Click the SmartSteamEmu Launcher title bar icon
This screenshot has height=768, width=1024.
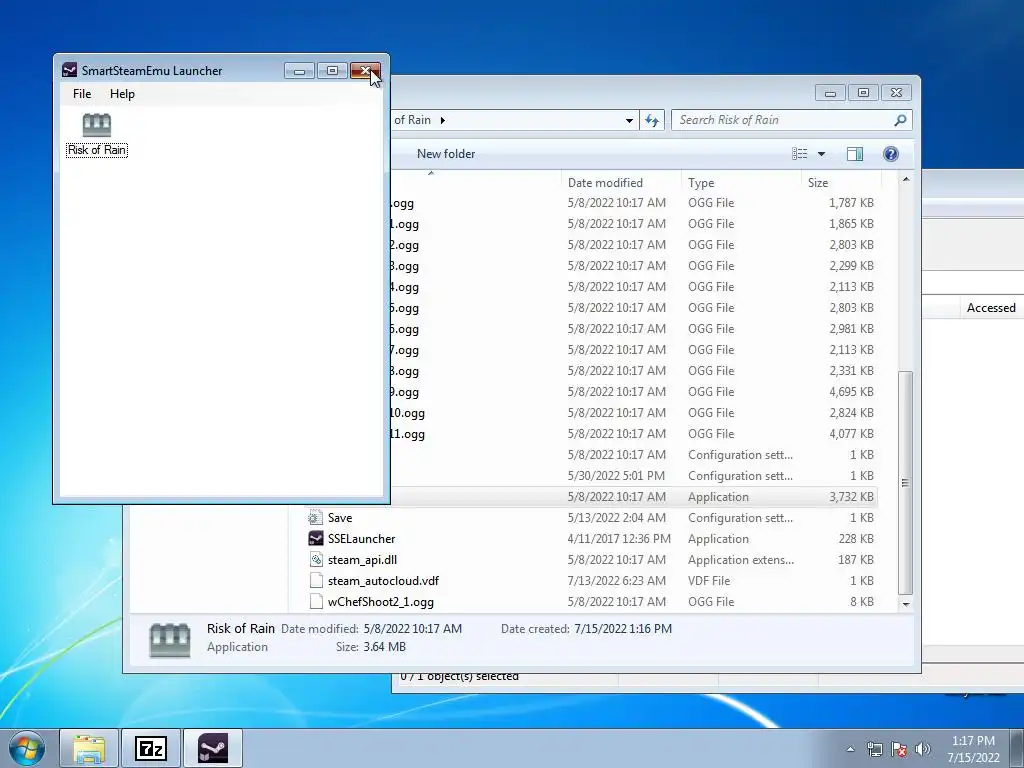point(69,71)
